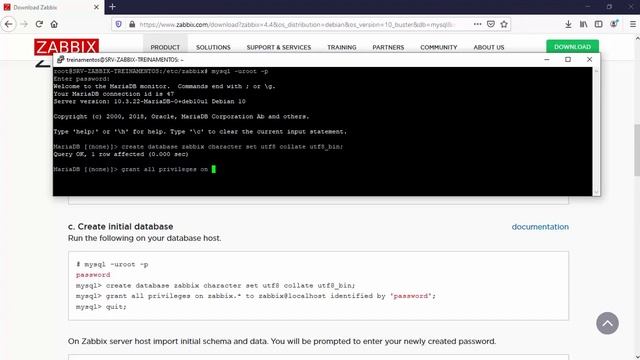
Task: Click 'create database zabbix' line in page code box
Action: pyautogui.click(x=216, y=286)
